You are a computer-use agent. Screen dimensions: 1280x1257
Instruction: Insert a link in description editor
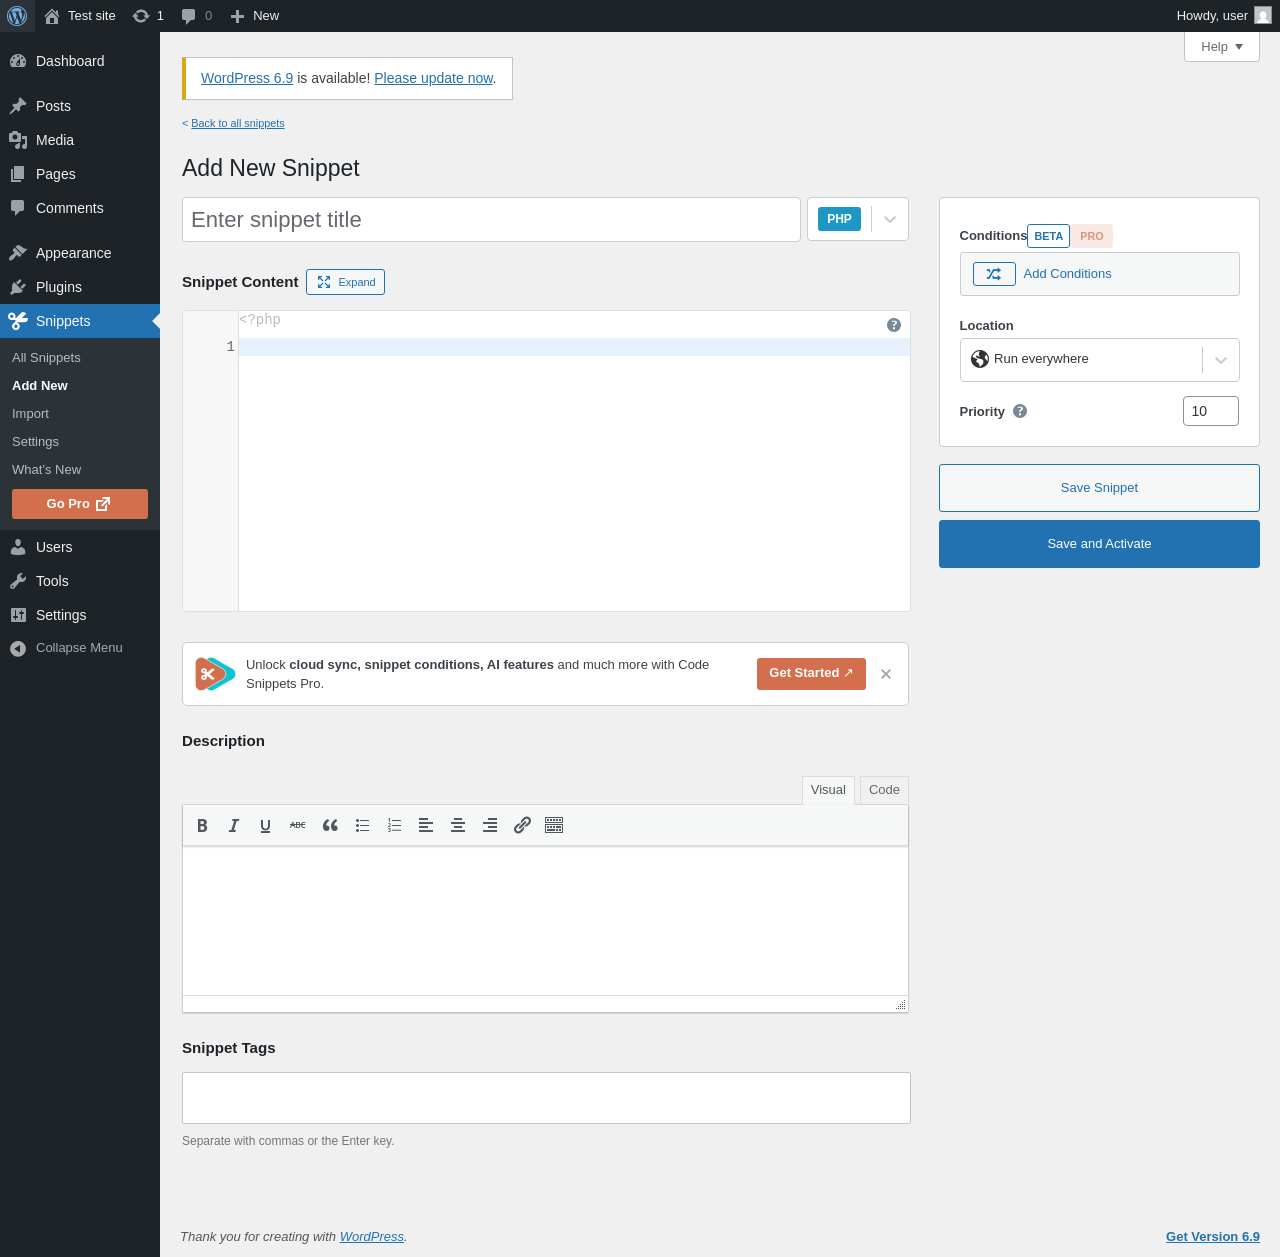522,825
